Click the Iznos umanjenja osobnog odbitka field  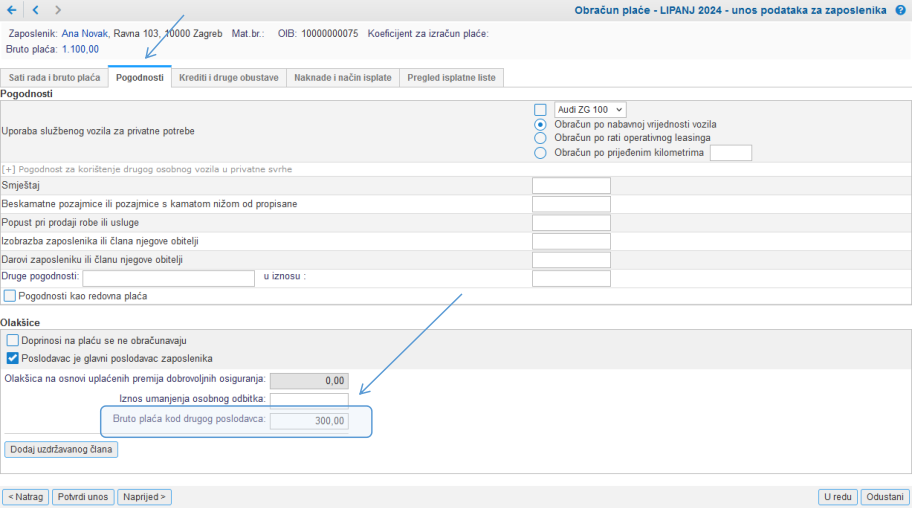(309, 400)
